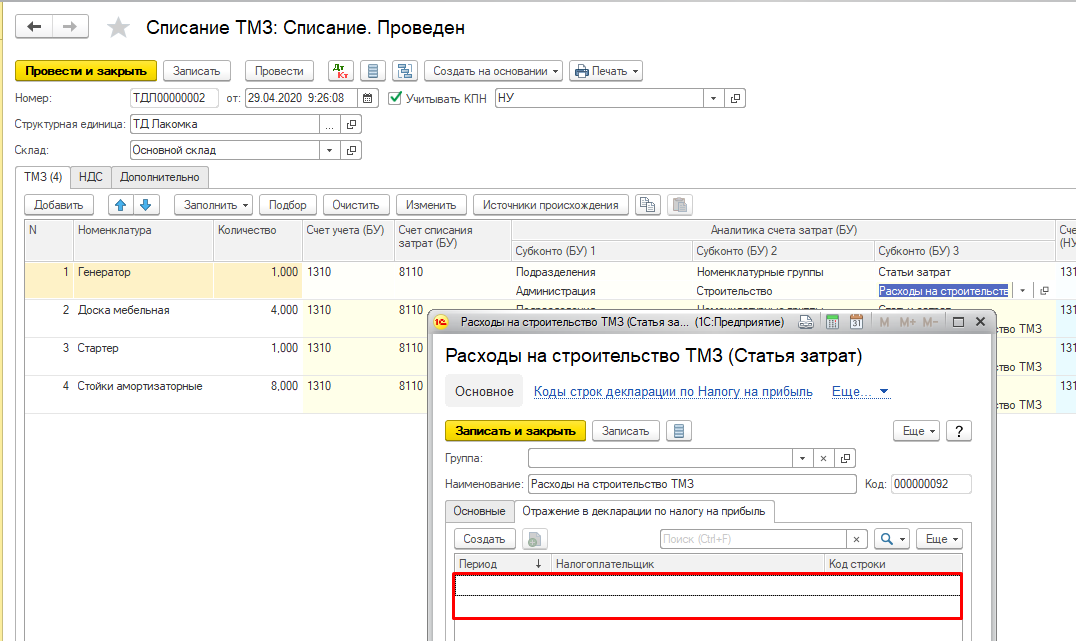
Task: Click the Поиск (Ctrl+F) search field
Action: tap(753, 539)
